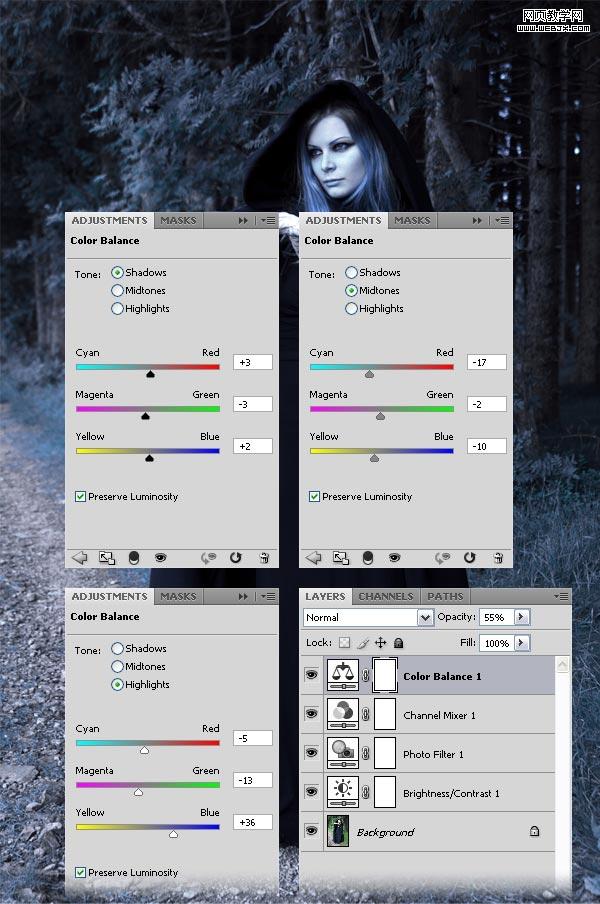Select the Background layer thumbnail
Screen dimensions: 600x904
[x=338, y=831]
